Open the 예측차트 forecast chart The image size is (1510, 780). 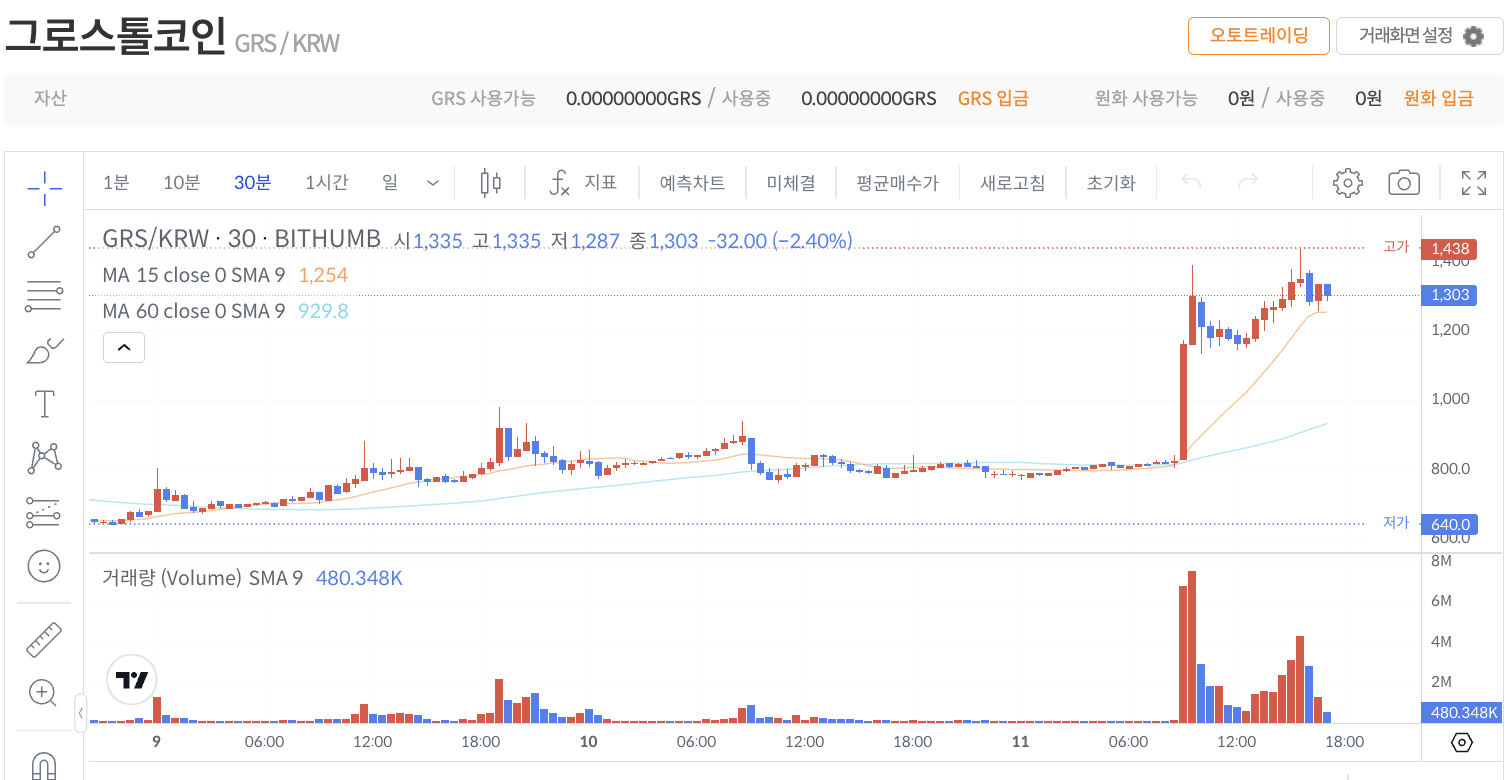[692, 183]
